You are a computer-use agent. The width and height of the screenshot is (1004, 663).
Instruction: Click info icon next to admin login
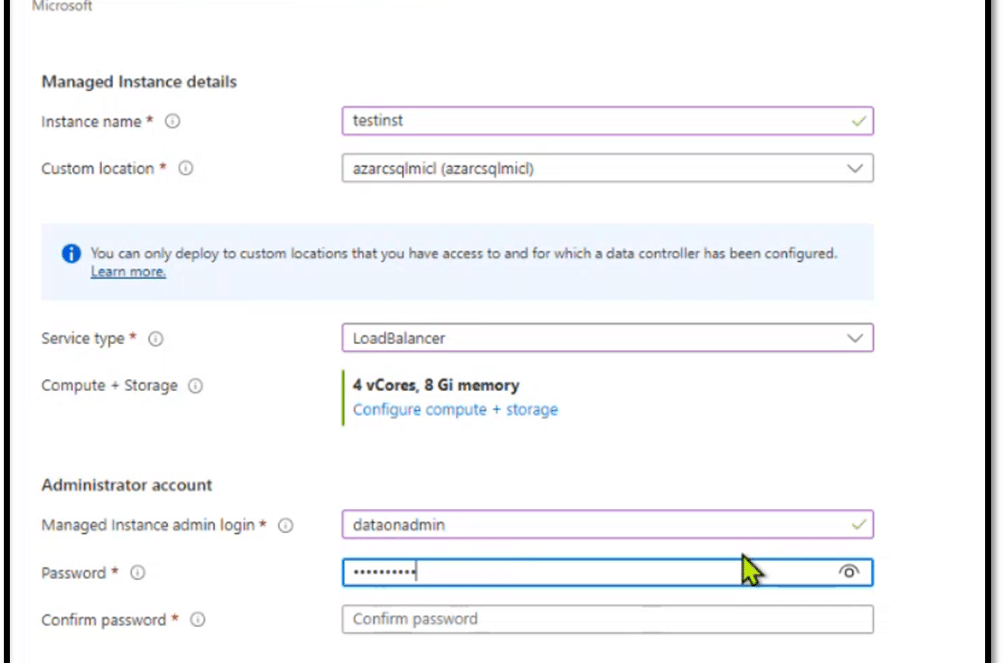pyautogui.click(x=286, y=525)
